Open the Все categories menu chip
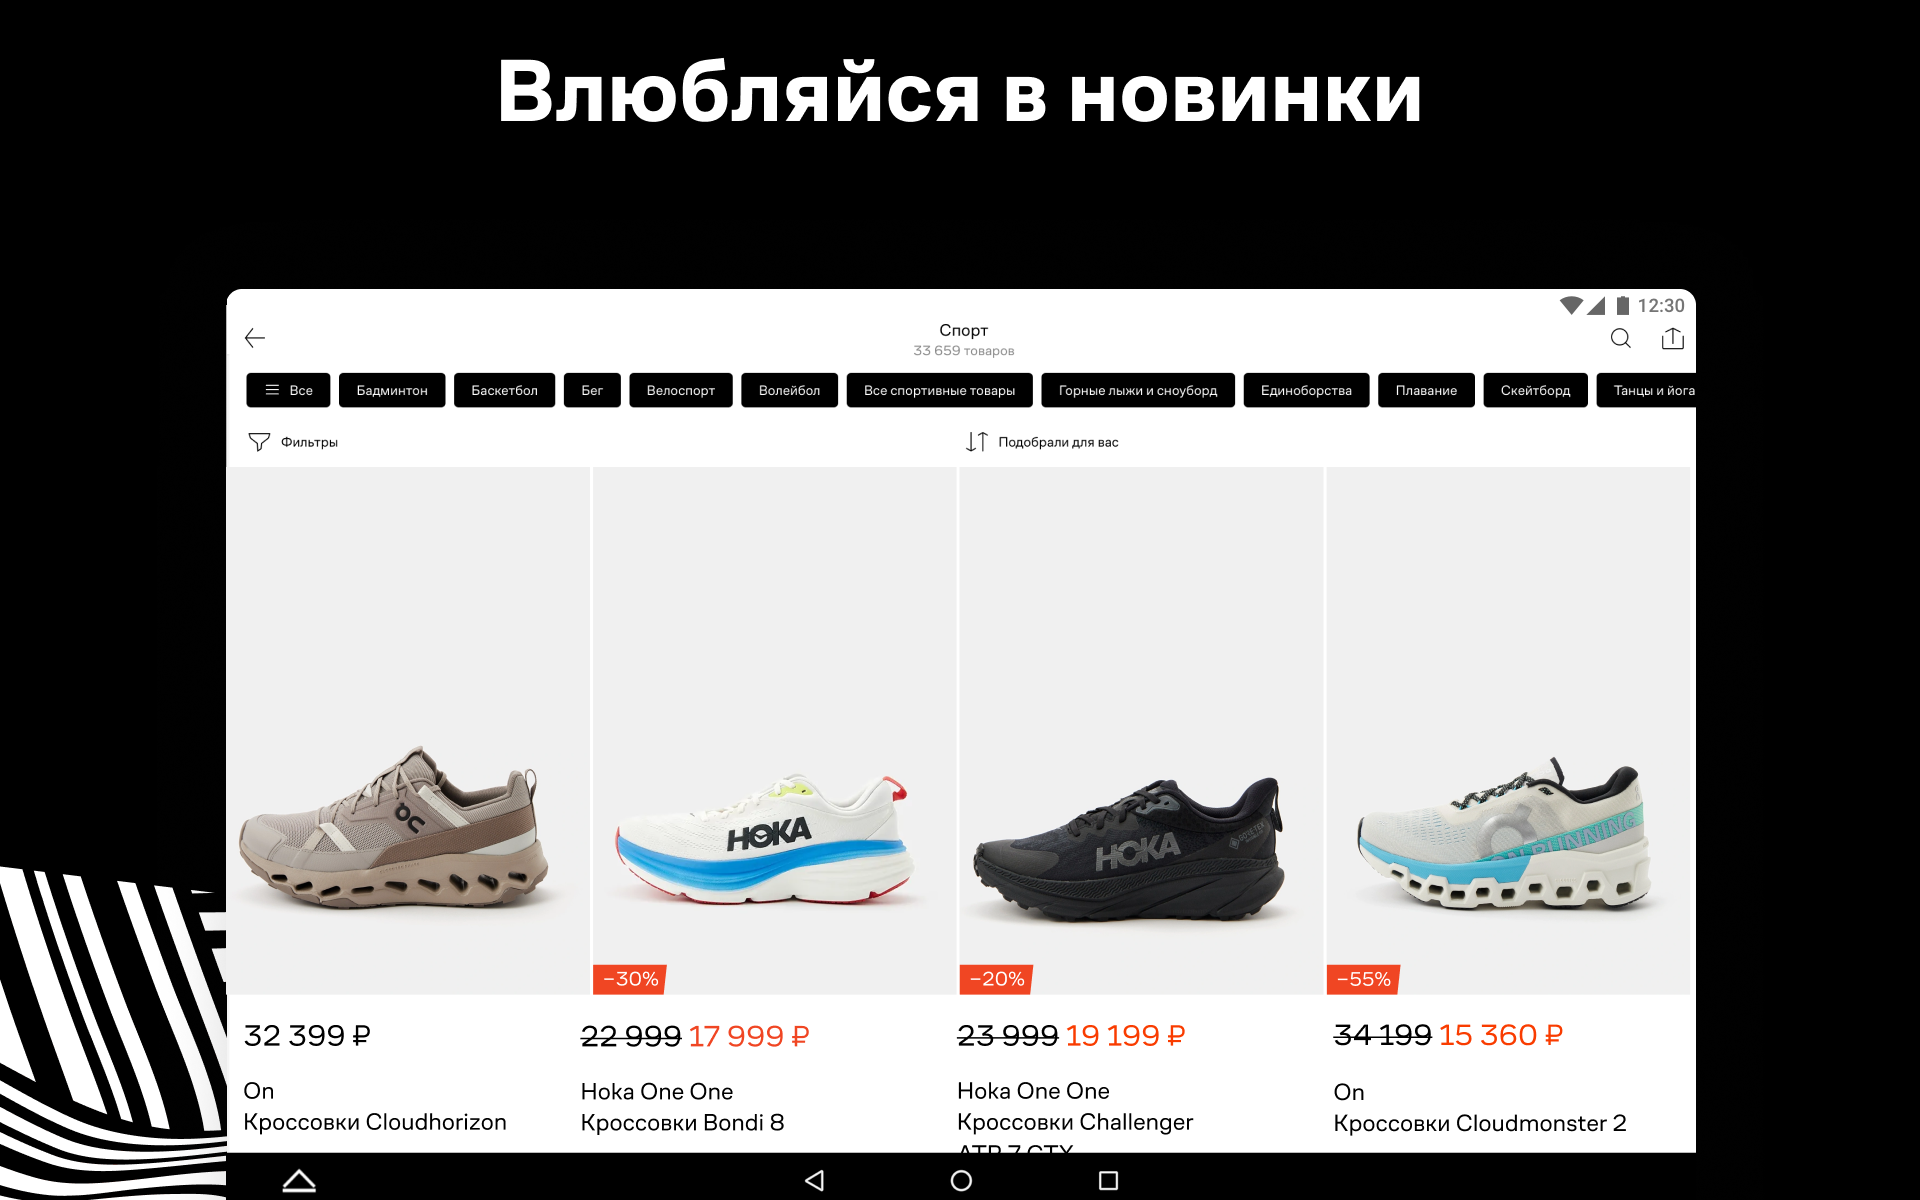 (288, 390)
